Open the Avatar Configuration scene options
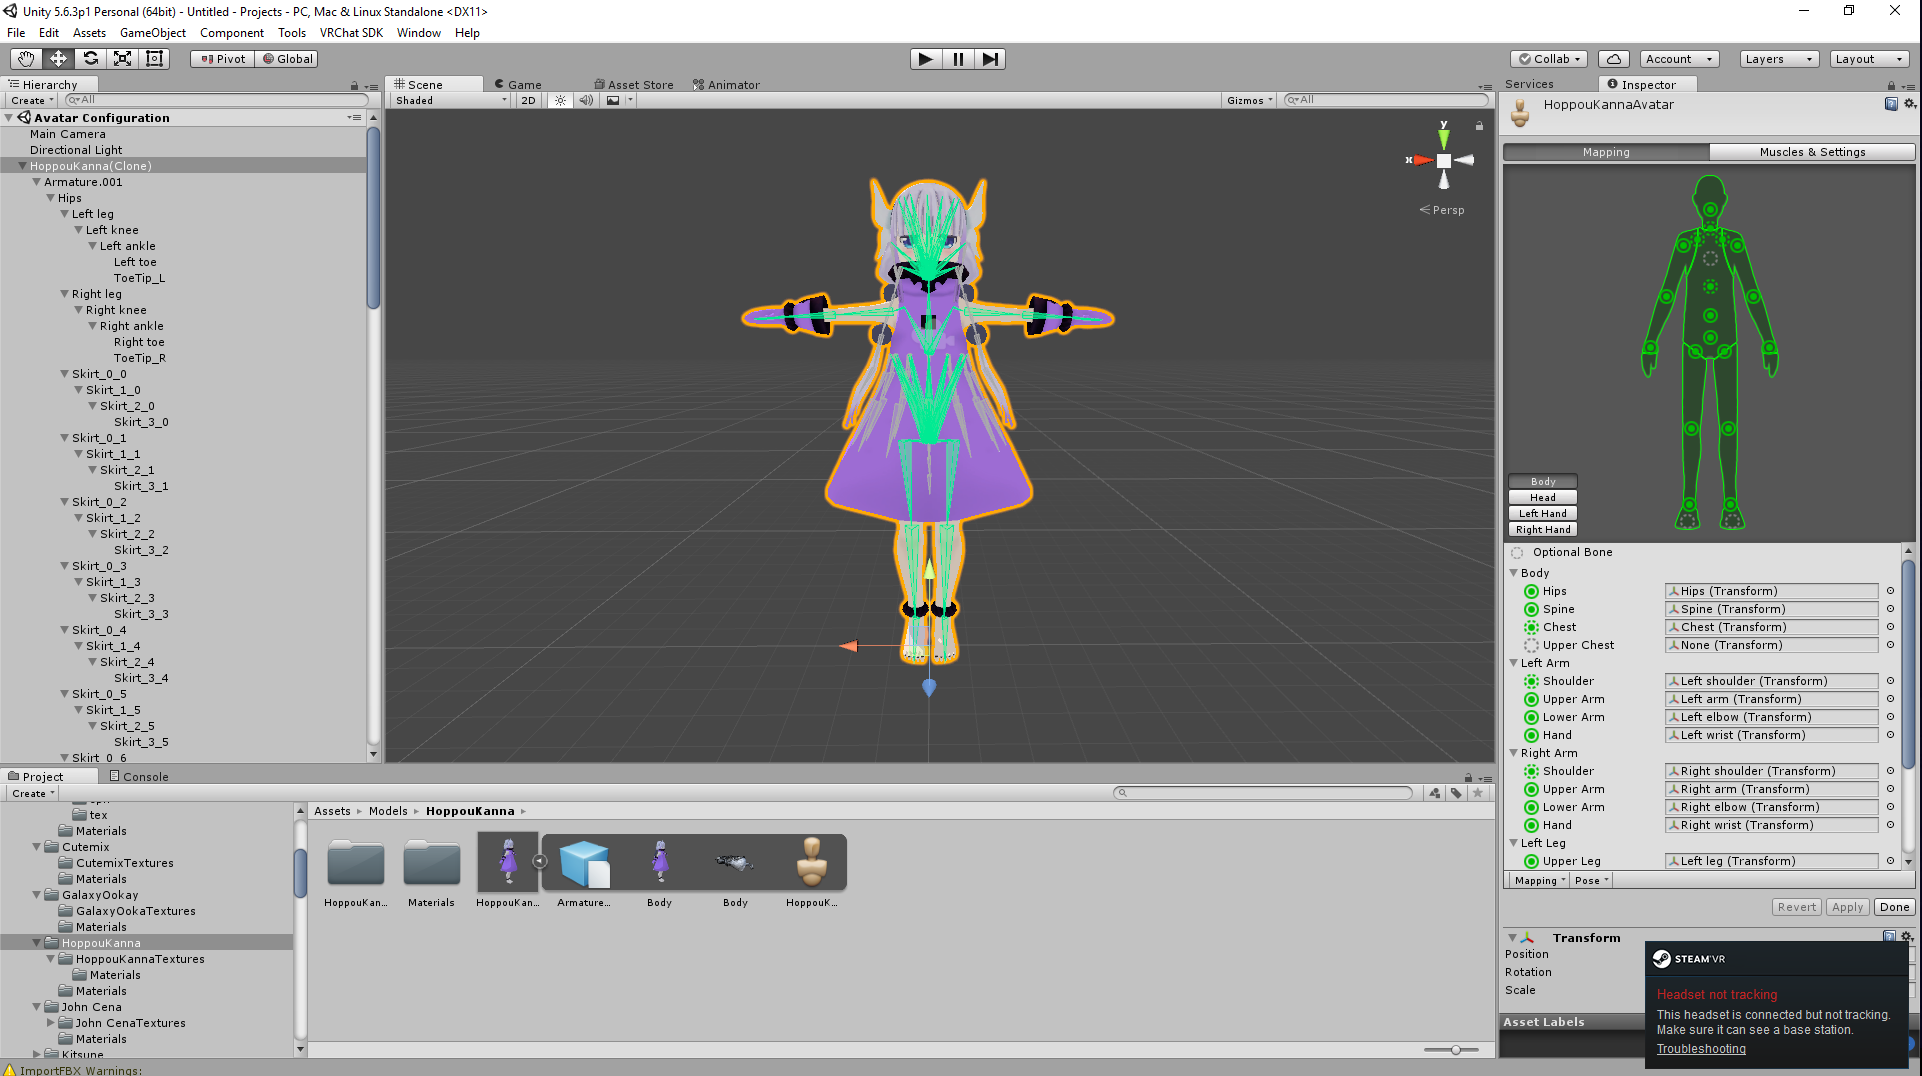The image size is (1922, 1076). coord(354,118)
